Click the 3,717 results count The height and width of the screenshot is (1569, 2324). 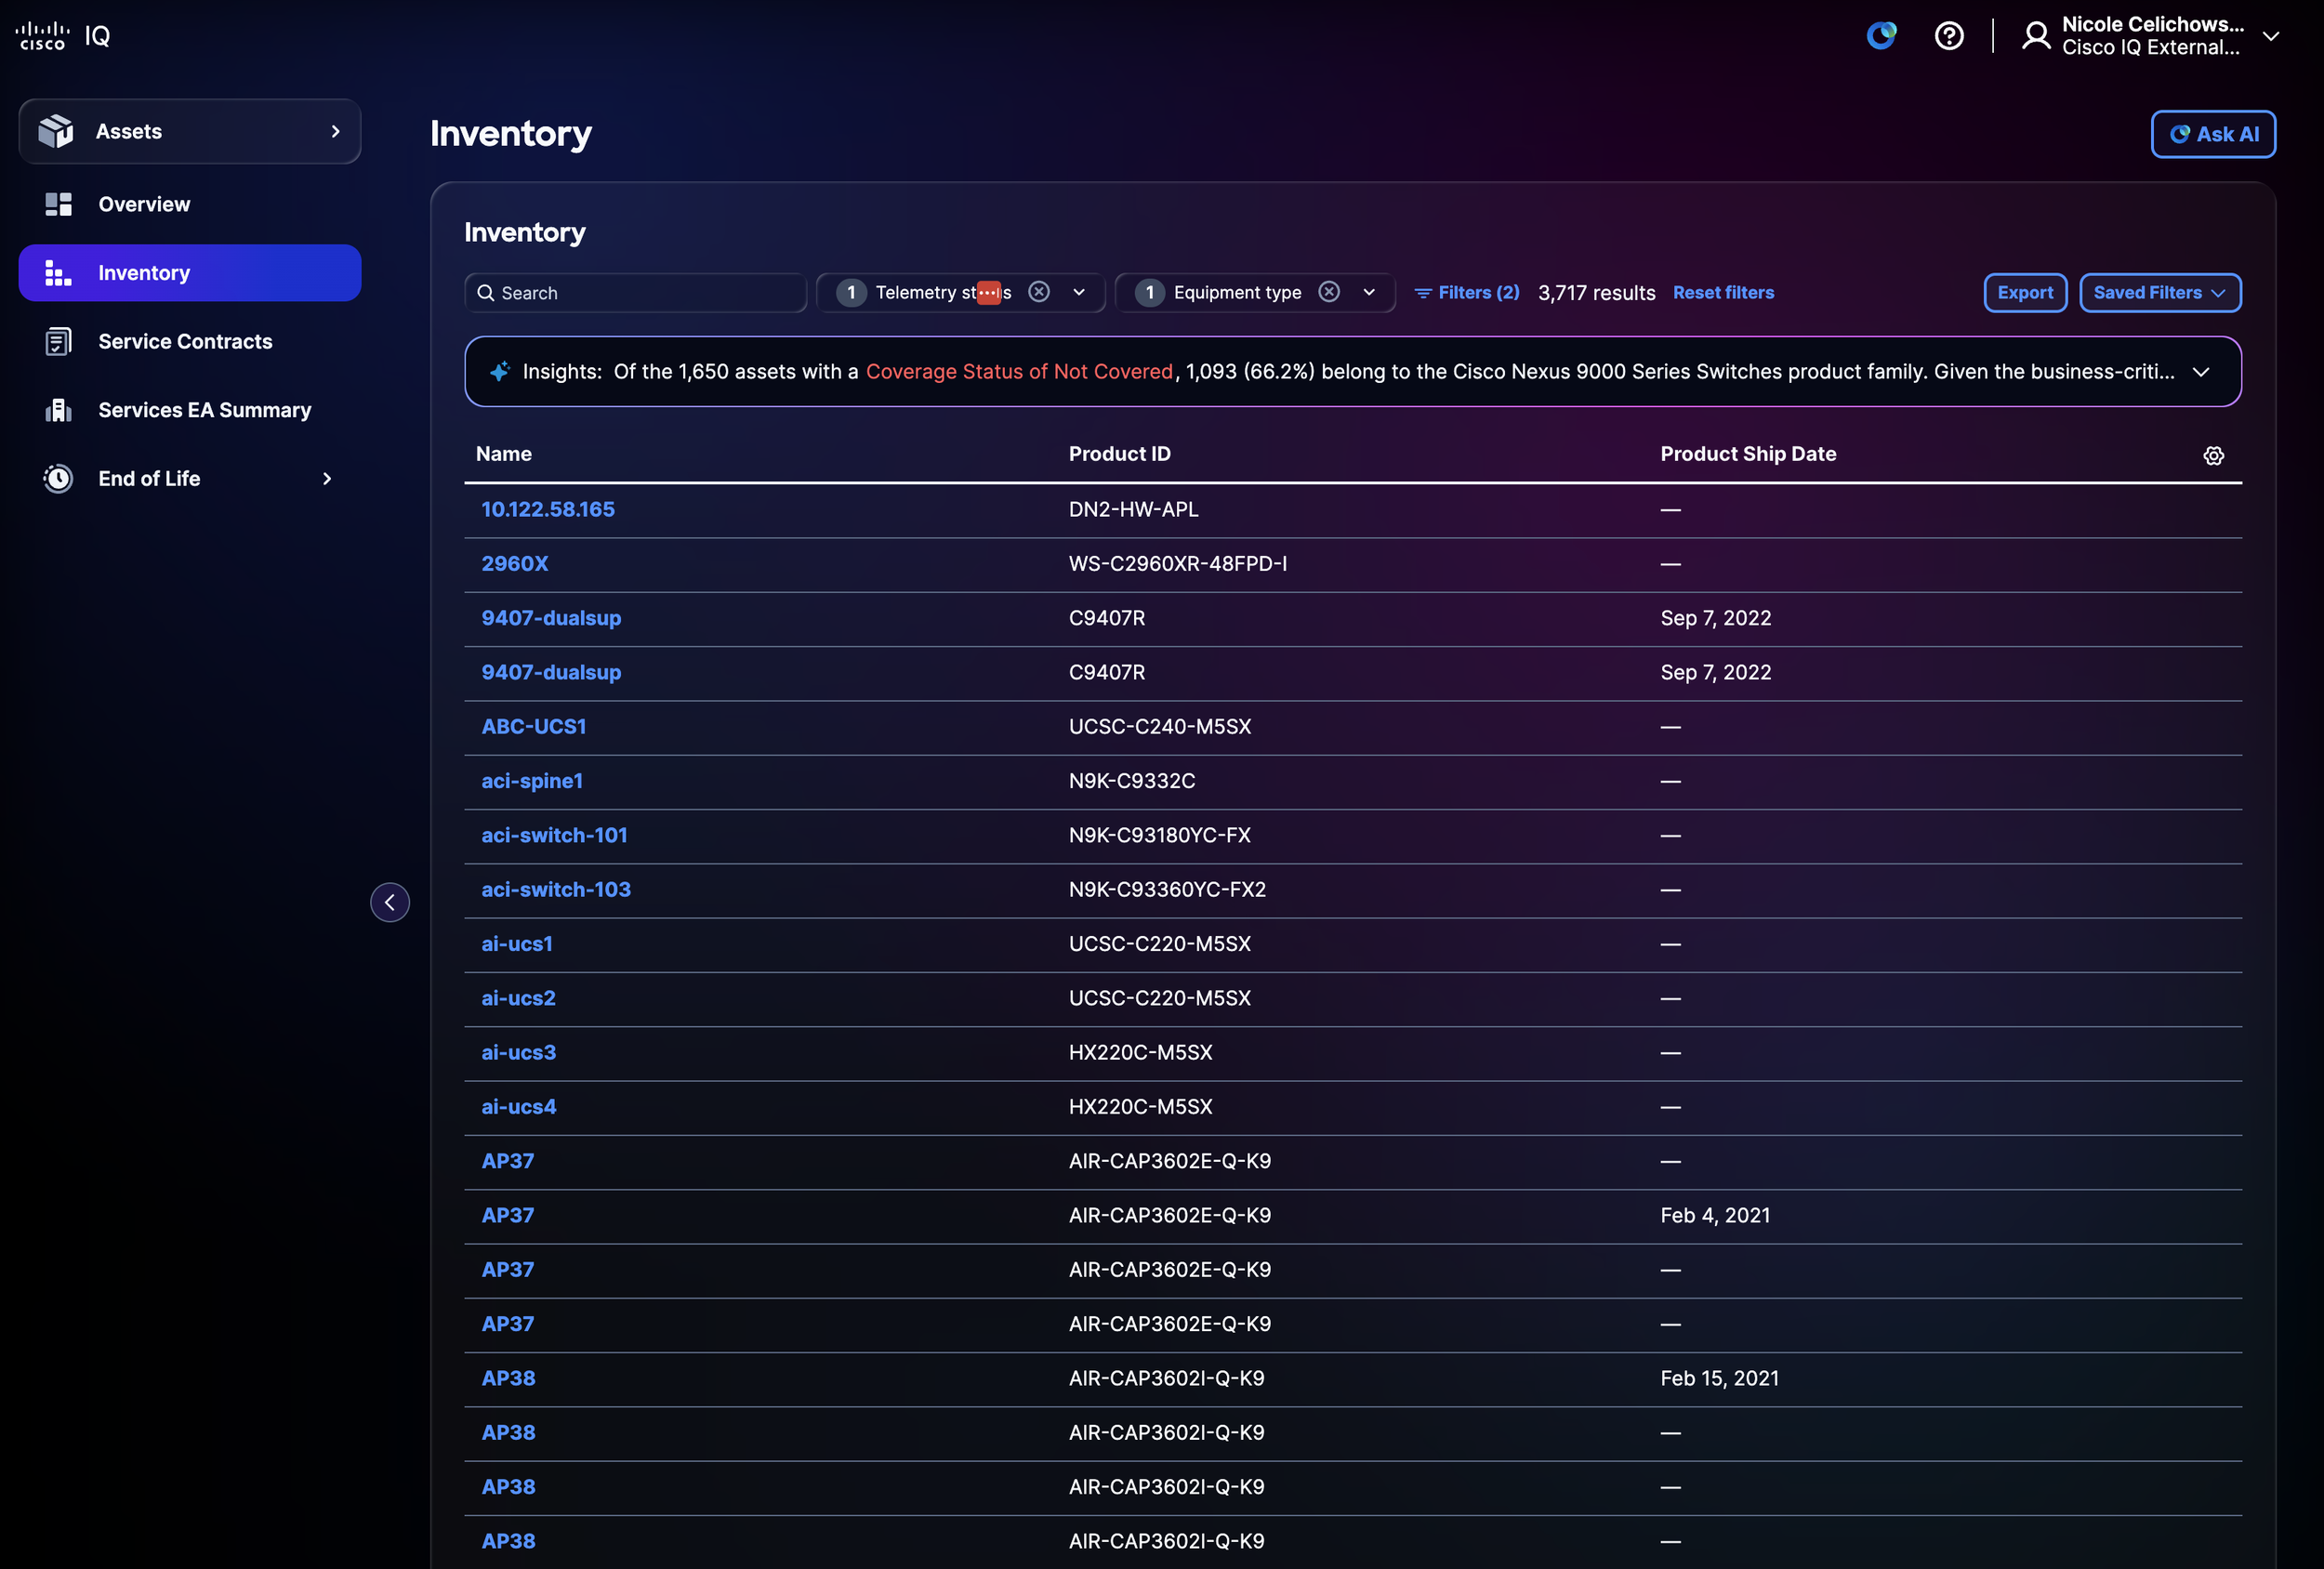click(x=1596, y=293)
